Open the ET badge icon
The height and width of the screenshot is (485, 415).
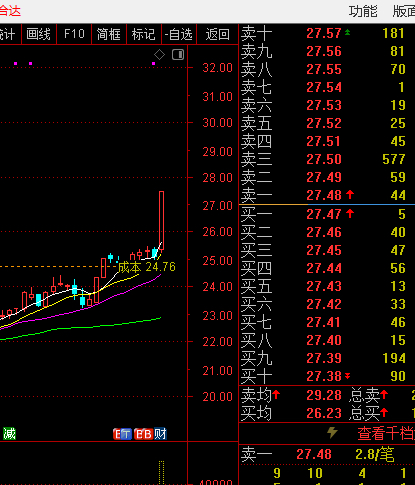point(123,434)
